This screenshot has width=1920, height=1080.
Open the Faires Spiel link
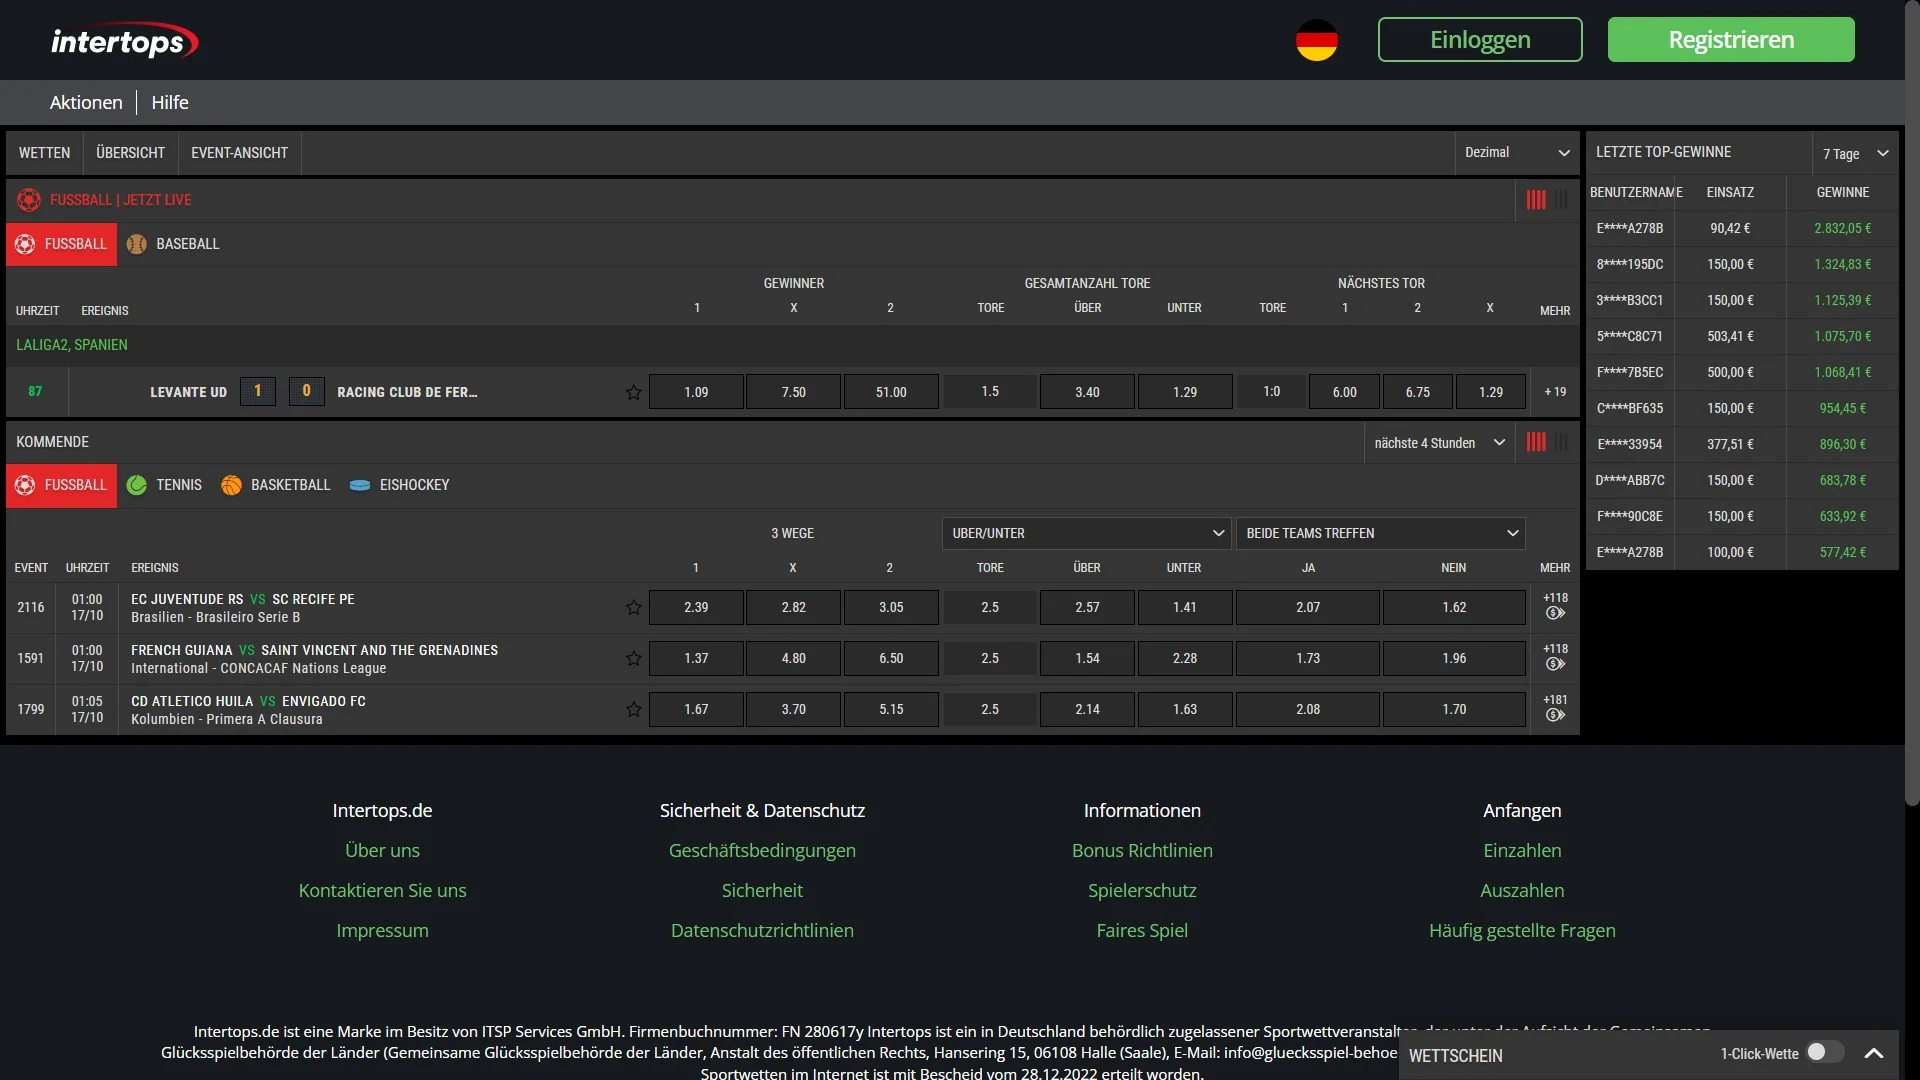coord(1142,930)
